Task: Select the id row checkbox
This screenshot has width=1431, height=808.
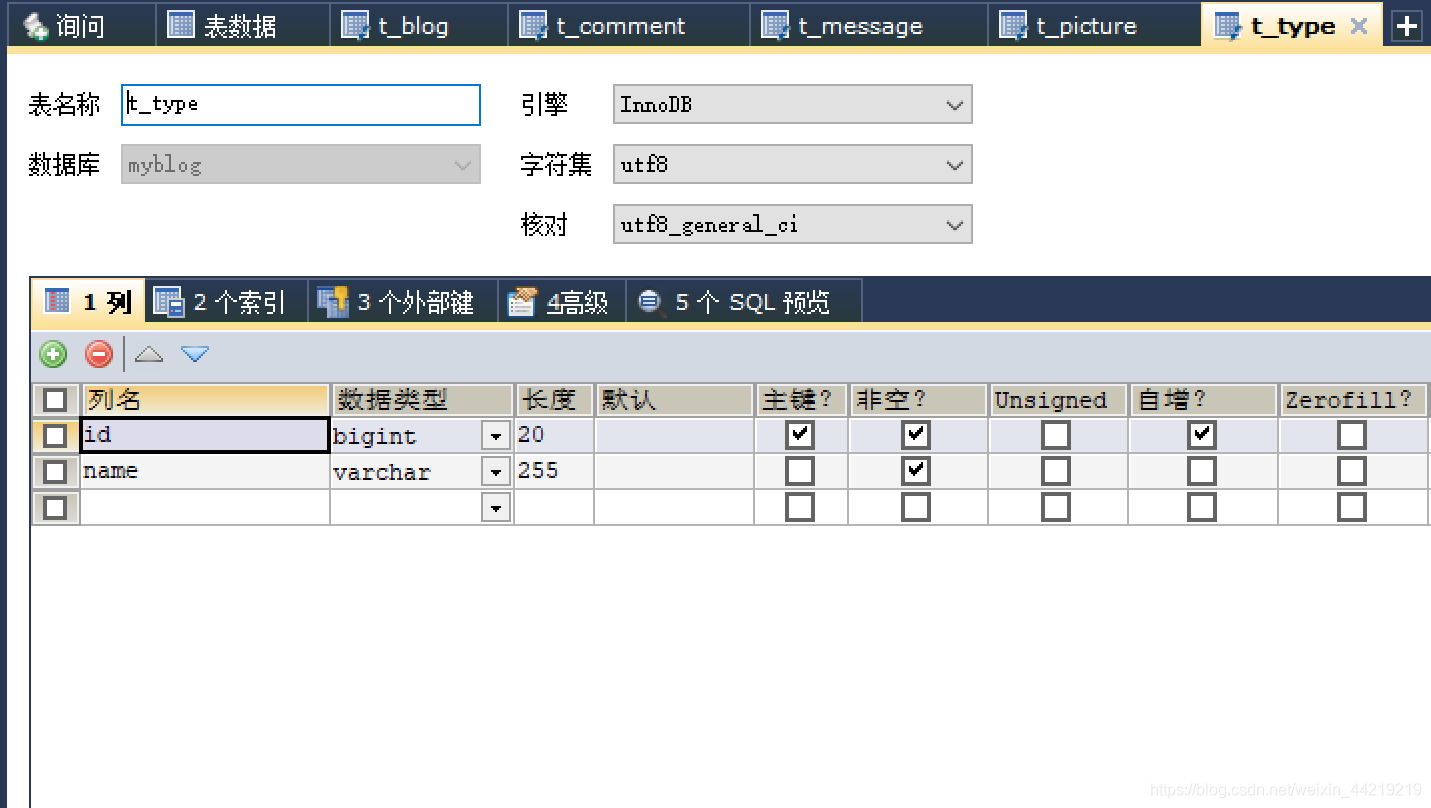Action: (55, 436)
